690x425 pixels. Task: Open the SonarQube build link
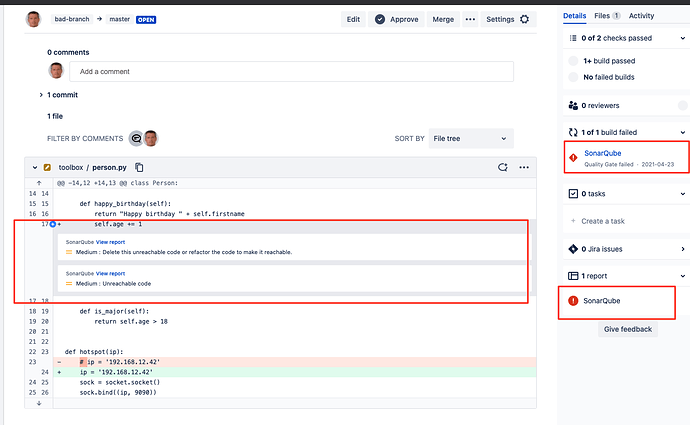click(602, 153)
